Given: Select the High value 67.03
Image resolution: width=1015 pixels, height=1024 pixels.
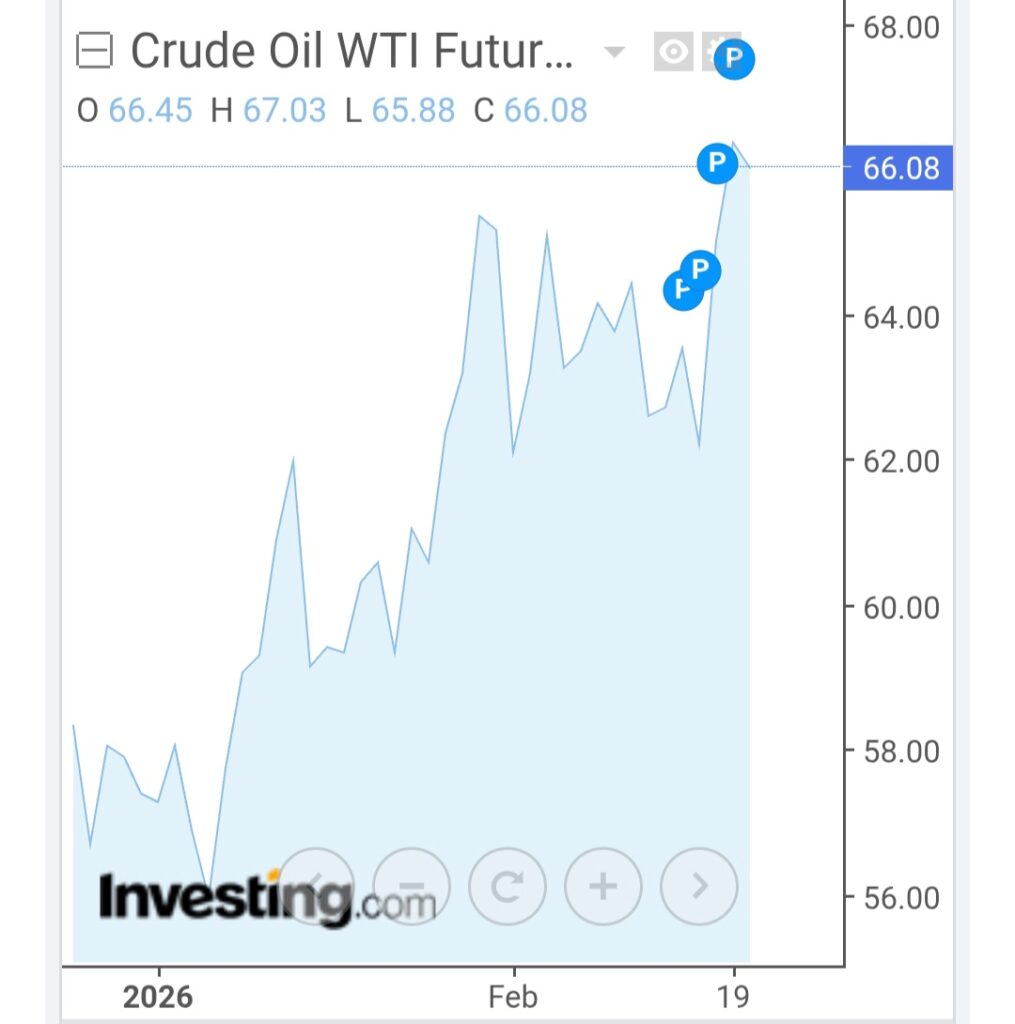Looking at the screenshot, I should tap(284, 110).
